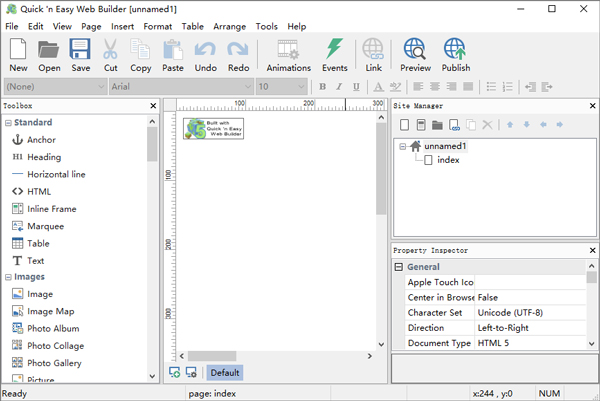Click the Copy toolbar icon
The image size is (600, 401).
pos(140,55)
